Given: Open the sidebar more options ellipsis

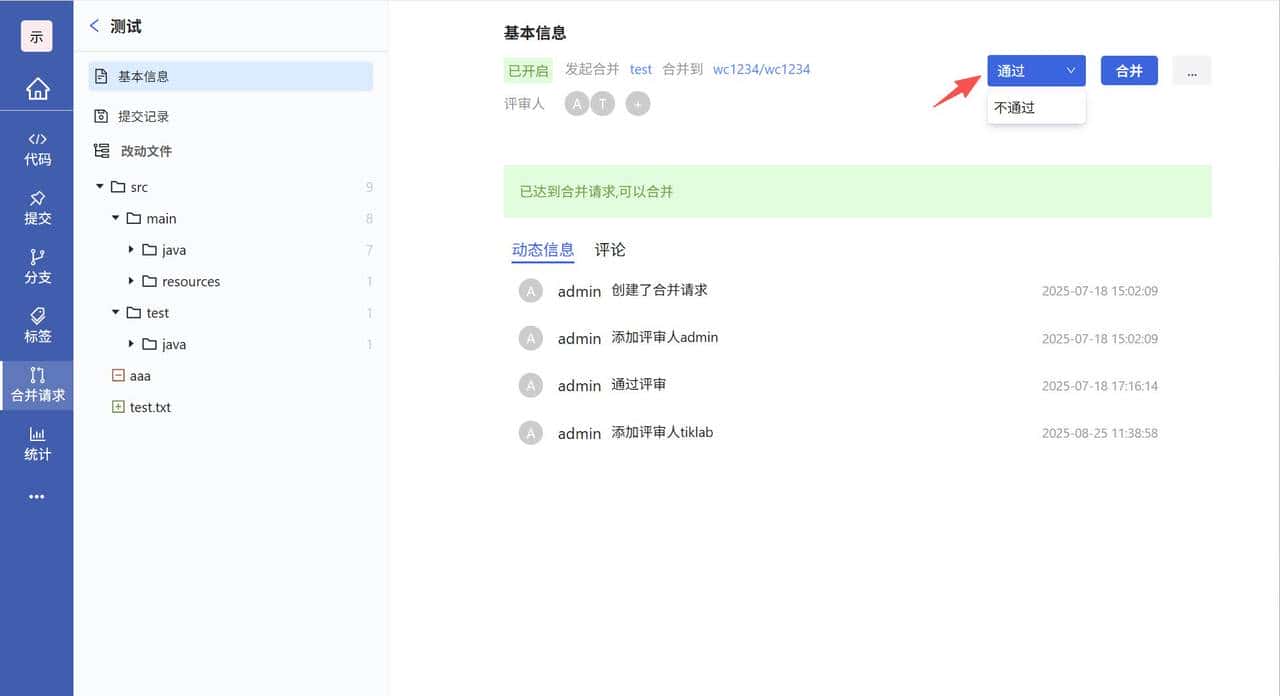Looking at the screenshot, I should [x=37, y=497].
